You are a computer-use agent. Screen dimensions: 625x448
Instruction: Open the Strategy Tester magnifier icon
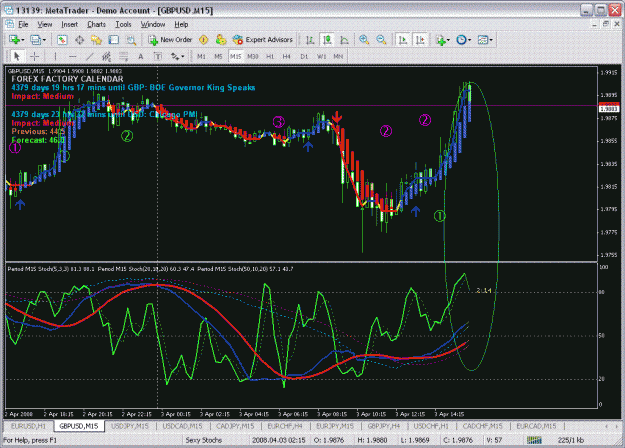[131, 40]
